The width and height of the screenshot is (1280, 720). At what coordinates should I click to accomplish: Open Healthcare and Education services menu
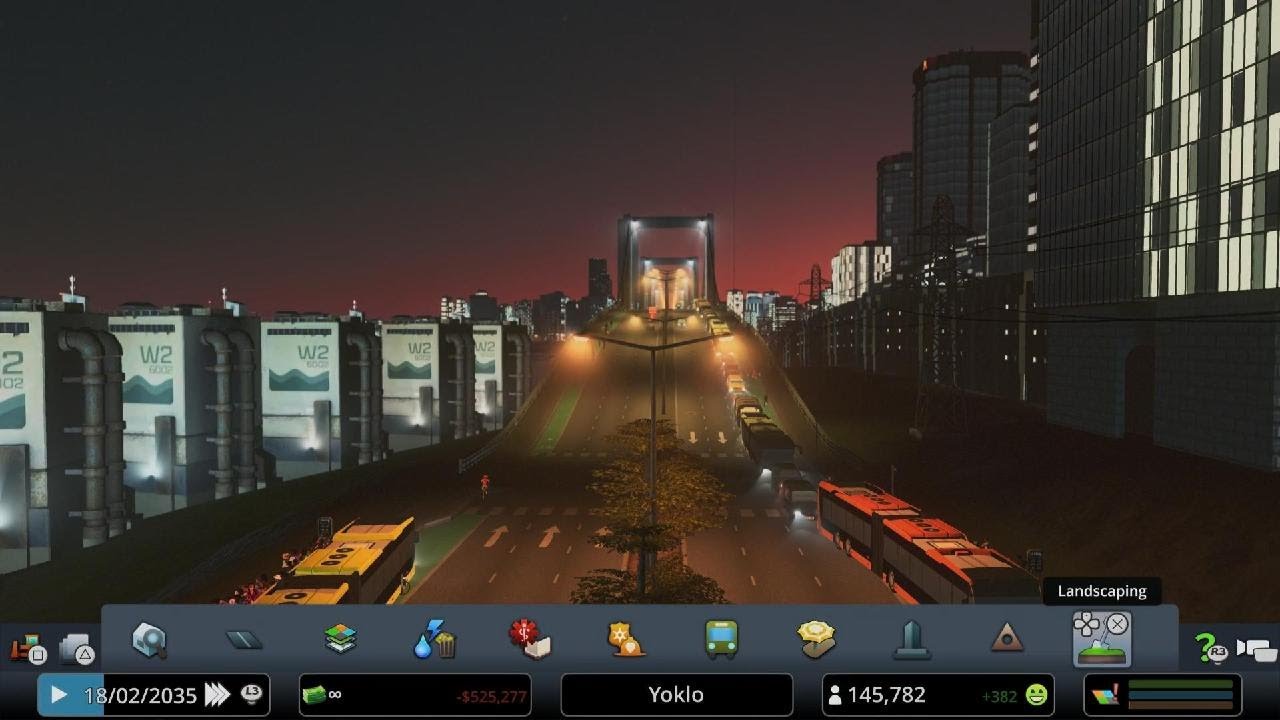[530, 640]
